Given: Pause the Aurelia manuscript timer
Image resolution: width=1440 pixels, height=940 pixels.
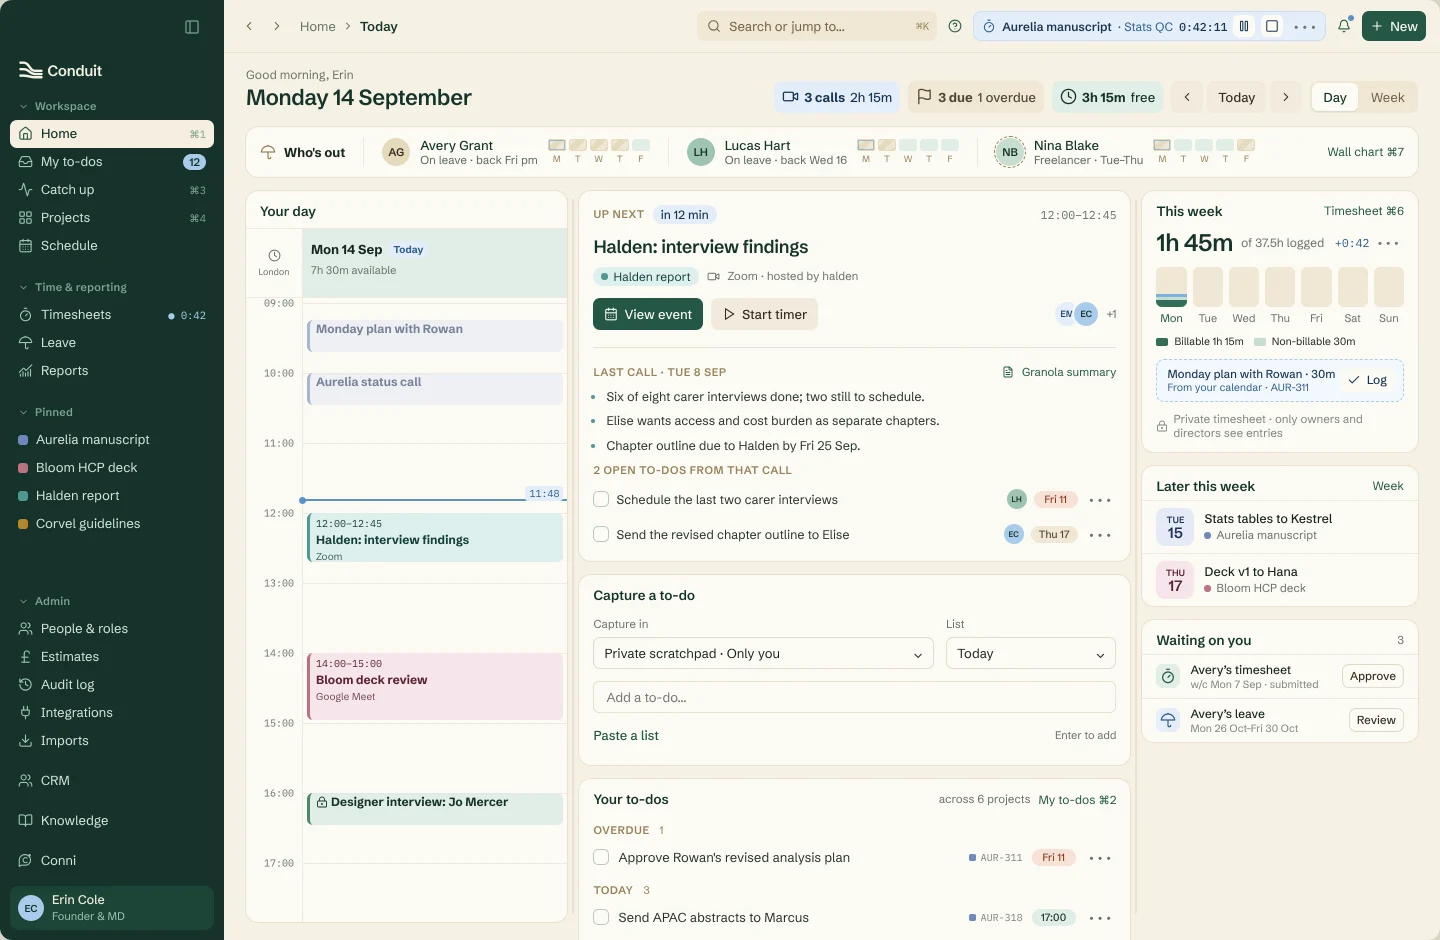Looking at the screenshot, I should pyautogui.click(x=1244, y=26).
